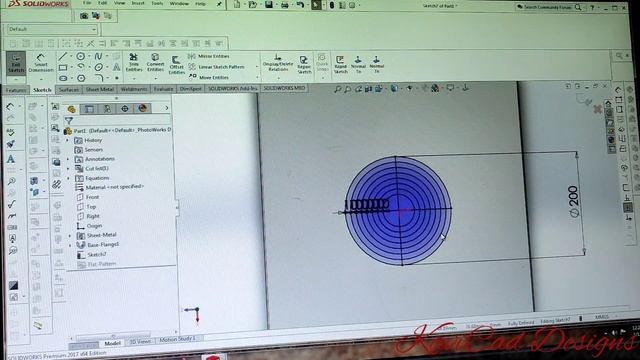Click the feature tree filter icon
This screenshot has height=360, width=640.
[69, 120]
